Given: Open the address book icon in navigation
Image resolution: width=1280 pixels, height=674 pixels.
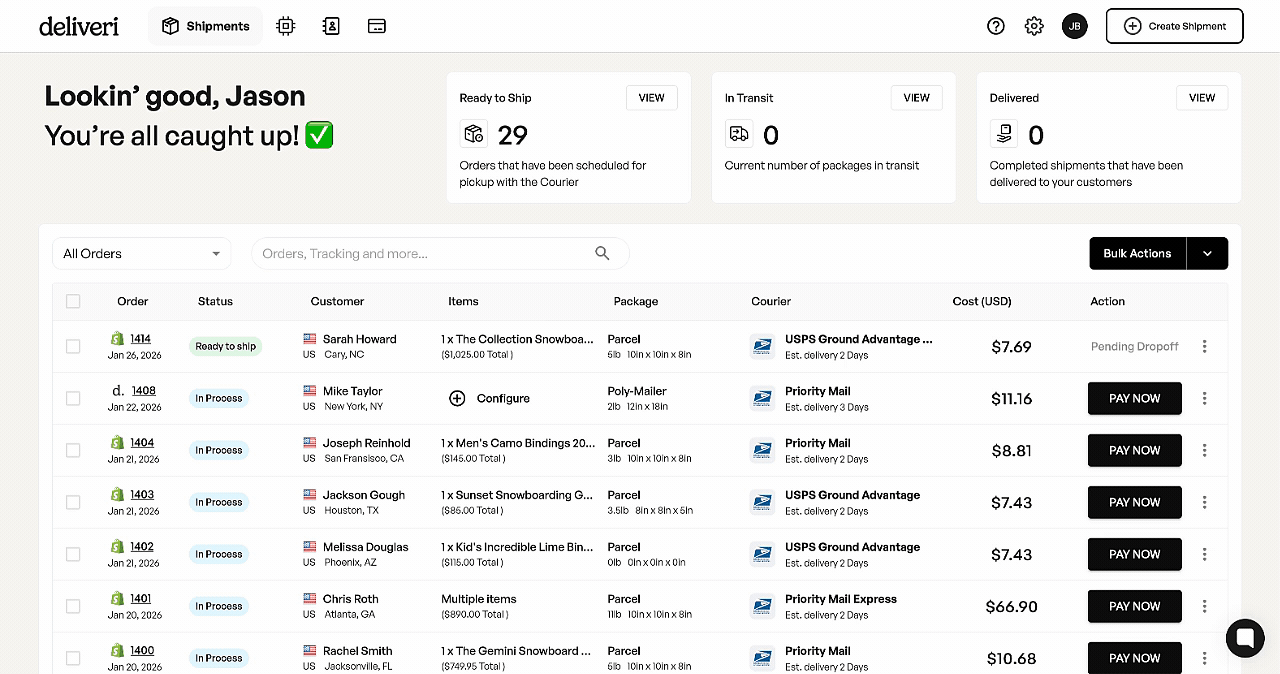Looking at the screenshot, I should tap(331, 26).
